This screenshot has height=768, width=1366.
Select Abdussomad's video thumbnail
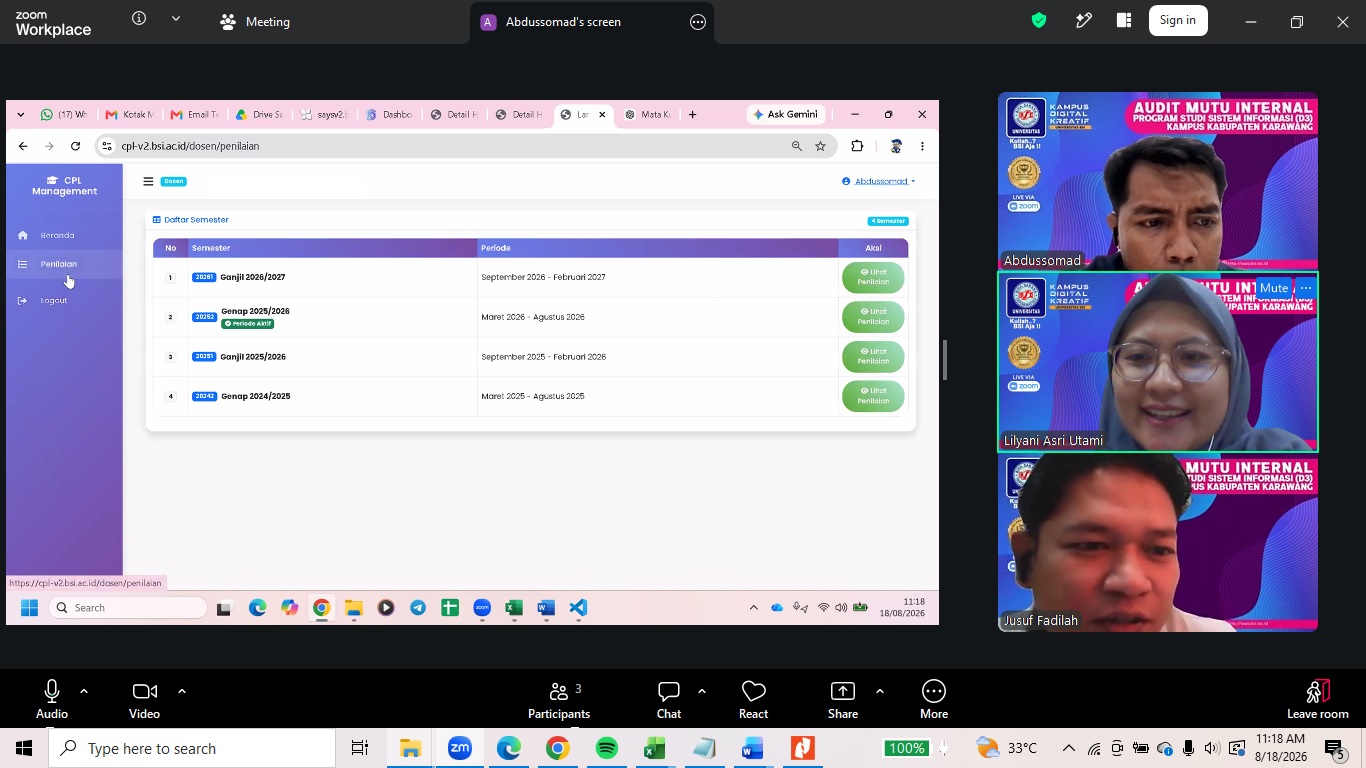pyautogui.click(x=1158, y=181)
